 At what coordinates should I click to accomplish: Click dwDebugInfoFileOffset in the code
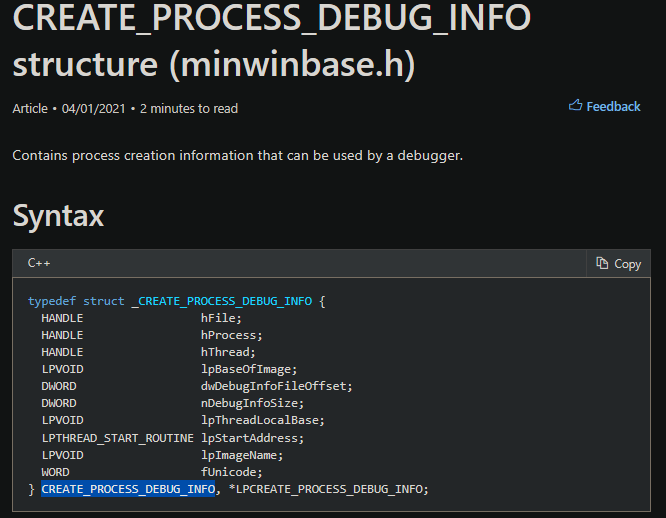point(276,386)
